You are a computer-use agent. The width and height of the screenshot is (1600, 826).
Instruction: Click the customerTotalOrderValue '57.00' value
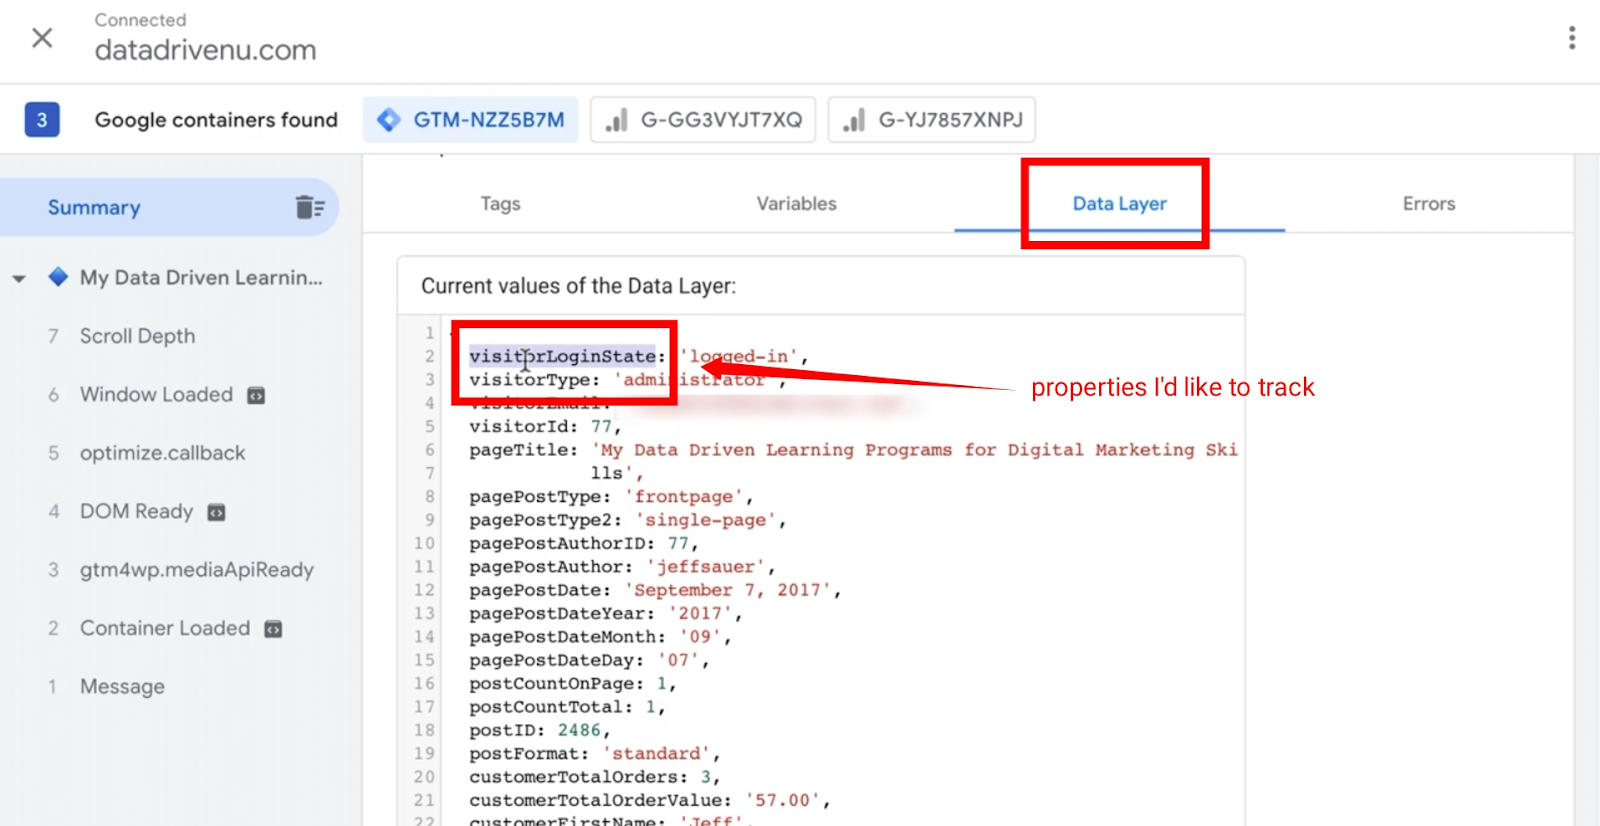[x=782, y=801]
